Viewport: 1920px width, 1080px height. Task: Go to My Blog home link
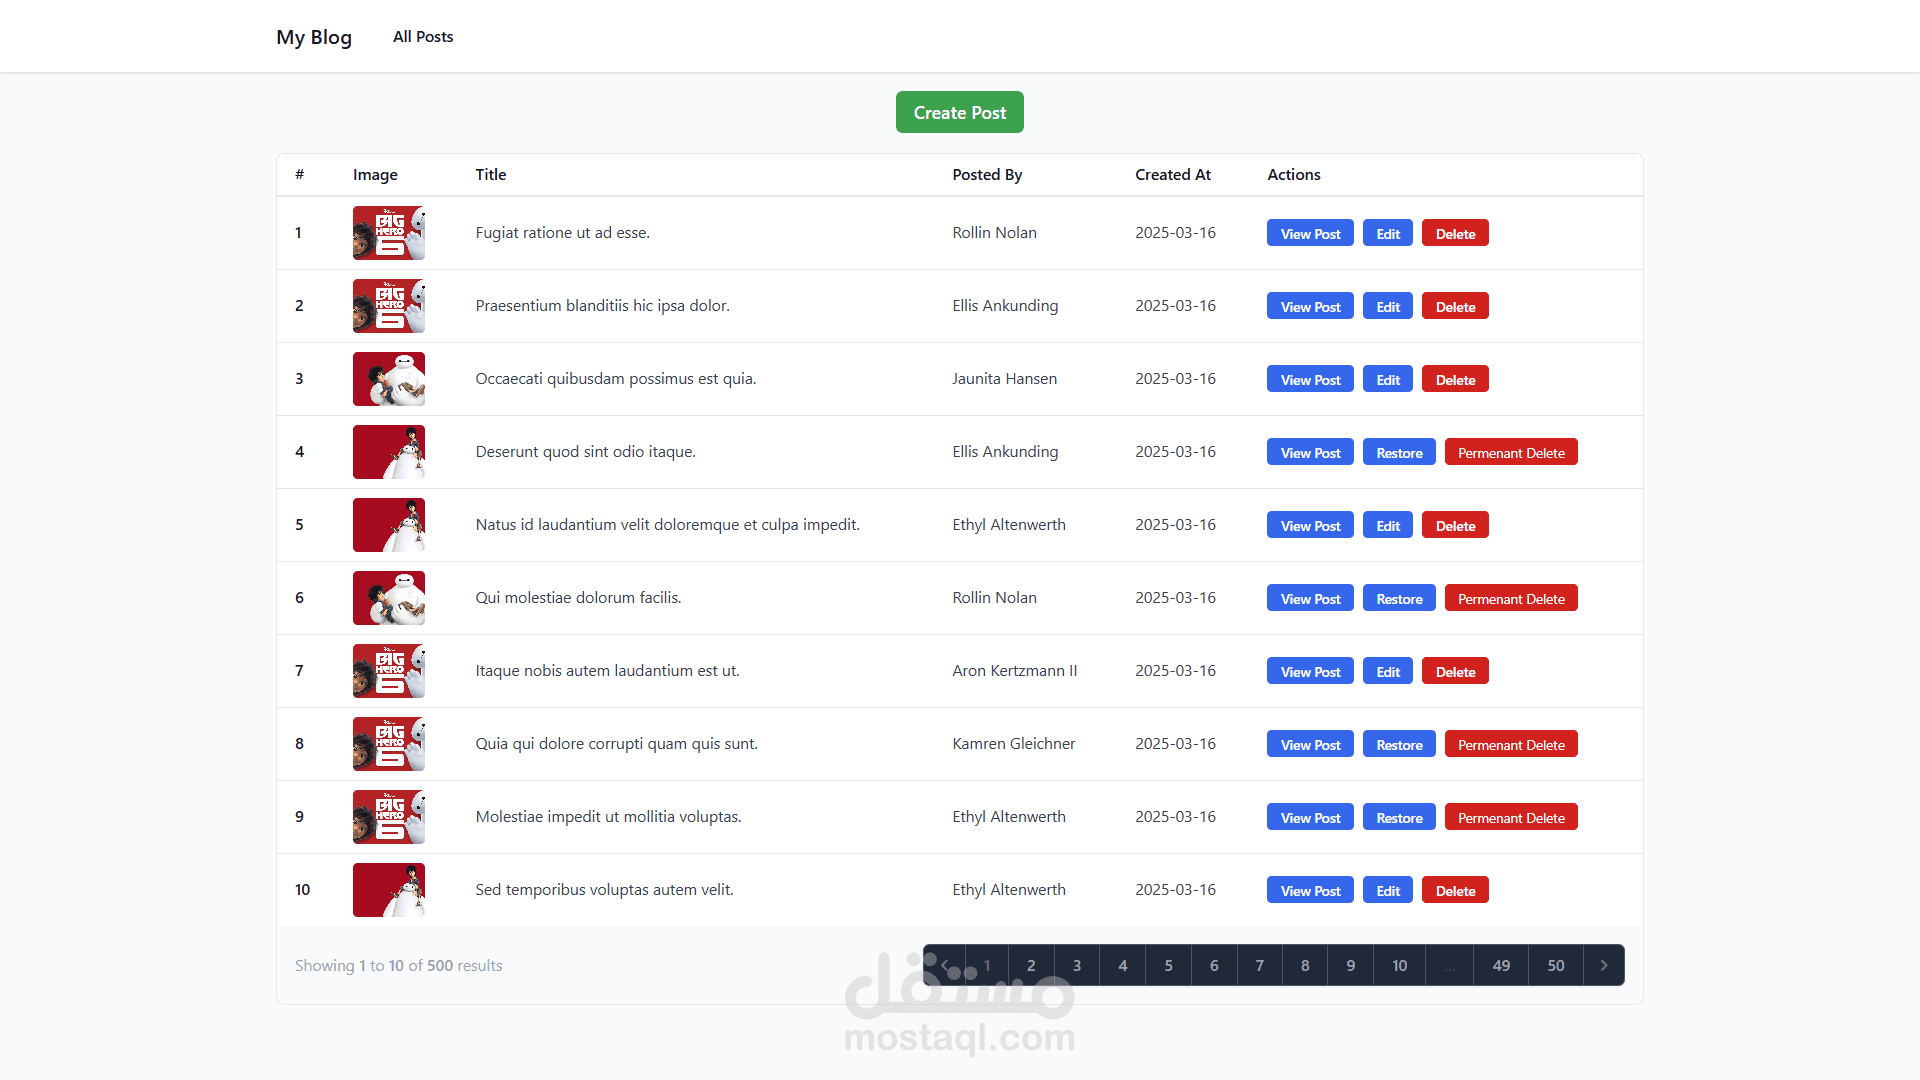(314, 37)
